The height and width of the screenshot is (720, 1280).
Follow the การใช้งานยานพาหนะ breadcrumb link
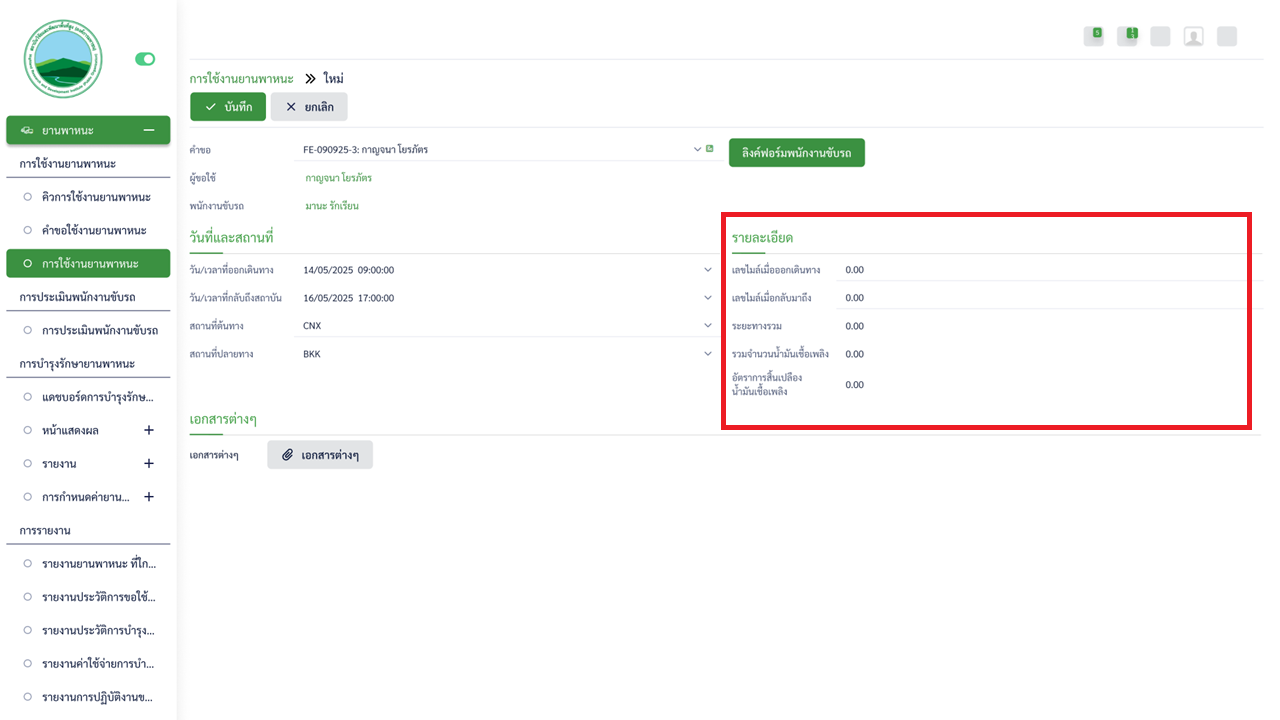coord(241,78)
